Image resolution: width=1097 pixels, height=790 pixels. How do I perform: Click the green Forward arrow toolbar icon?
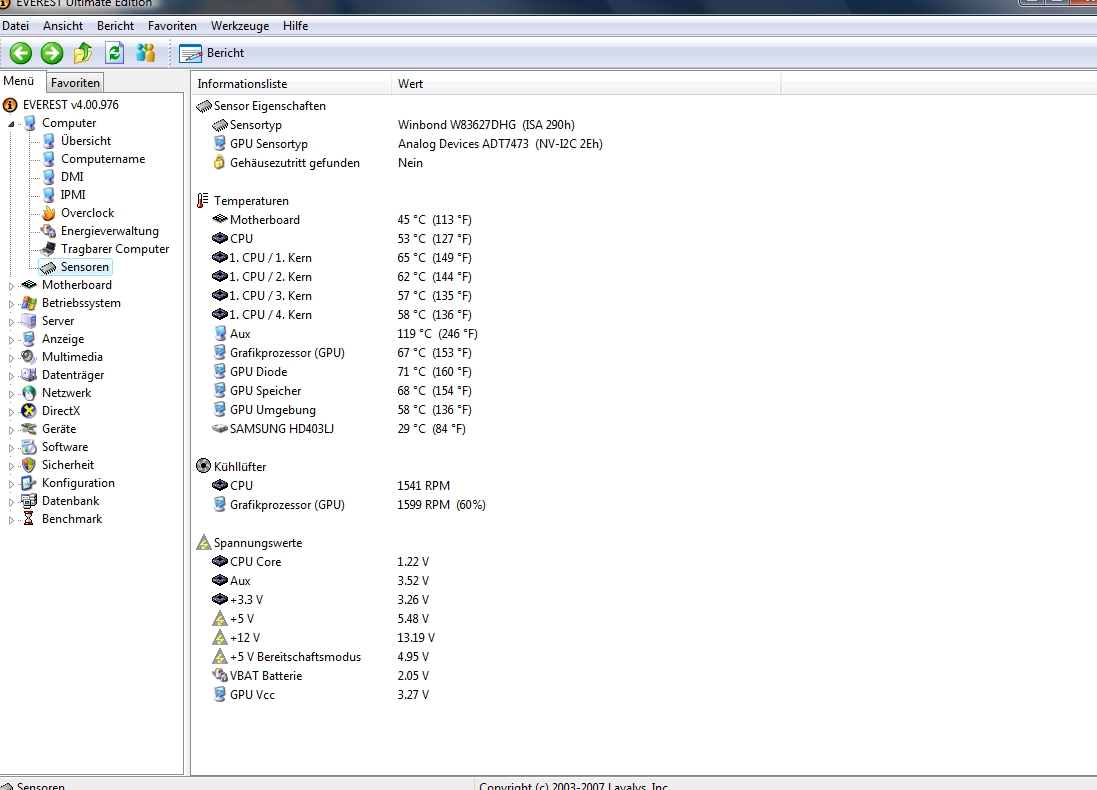pos(52,52)
